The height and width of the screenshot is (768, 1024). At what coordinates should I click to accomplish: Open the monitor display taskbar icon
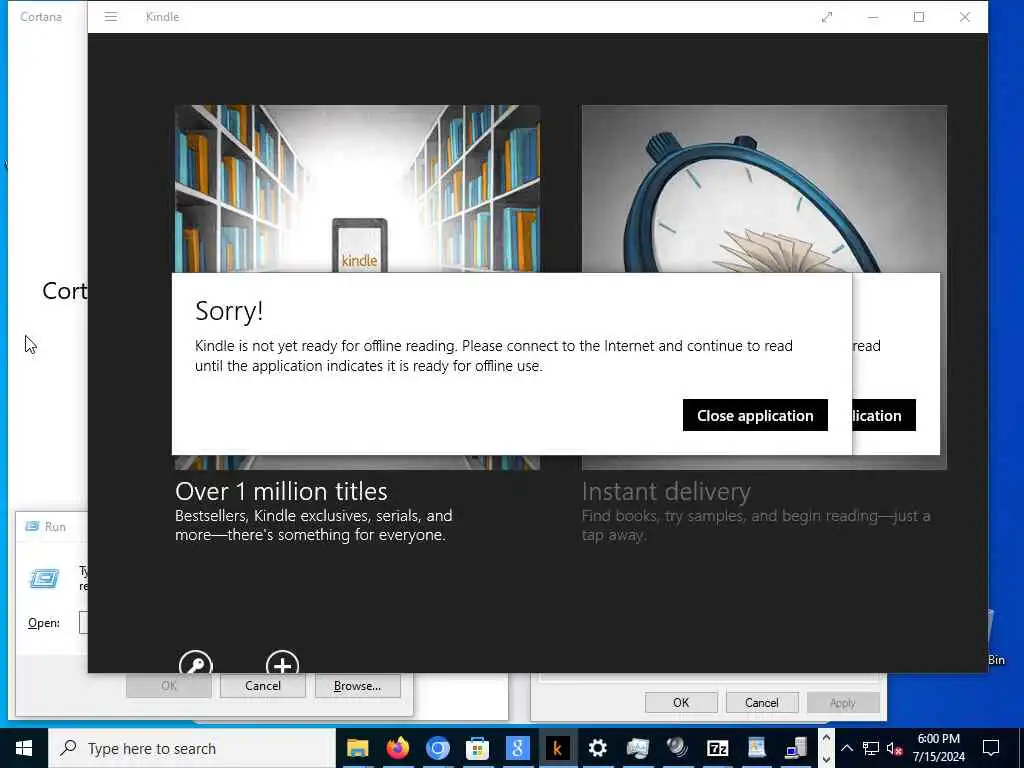tap(637, 748)
